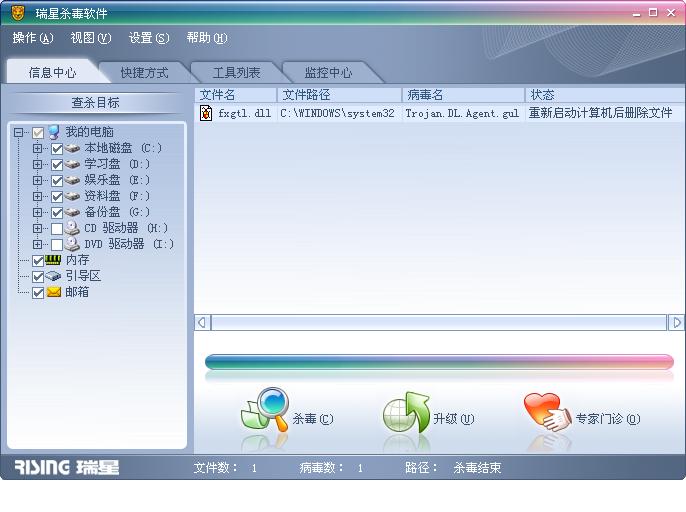Click the drive icon for 娱乐盘 (E:)
The width and height of the screenshot is (686, 512).
pos(73,180)
